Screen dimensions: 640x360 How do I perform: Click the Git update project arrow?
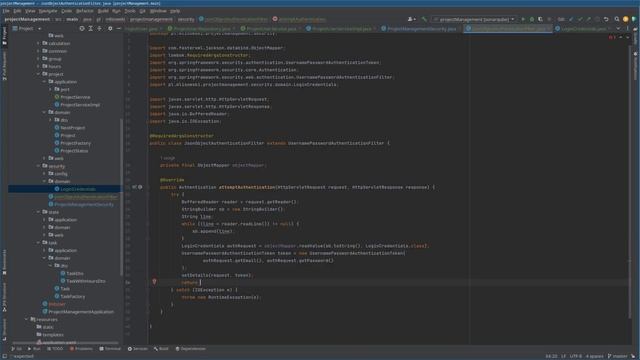571,19
